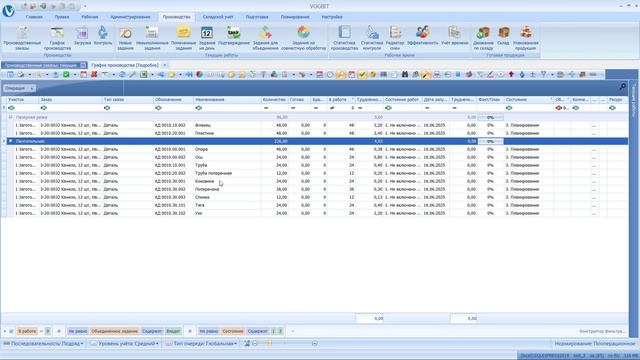The width and height of the screenshot is (640, 360).
Task: Open Тип очереди Глобальная dropdown
Action: tap(201, 344)
